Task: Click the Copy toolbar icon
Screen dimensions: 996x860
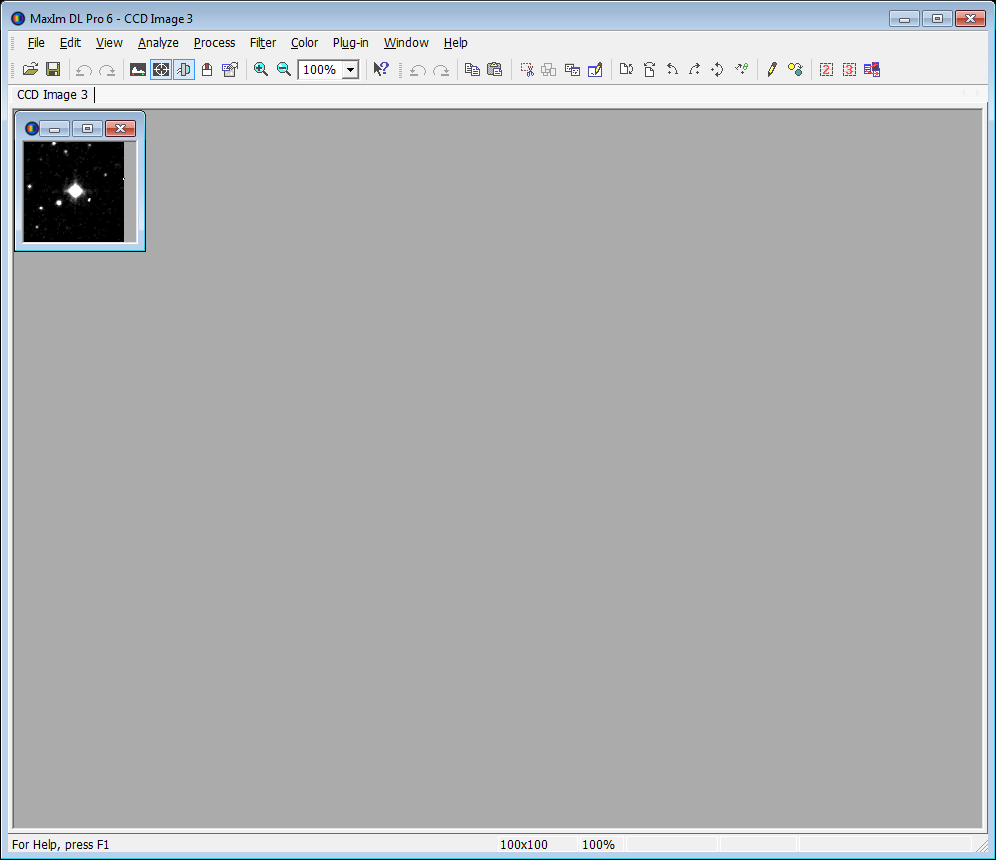Action: 472,69
